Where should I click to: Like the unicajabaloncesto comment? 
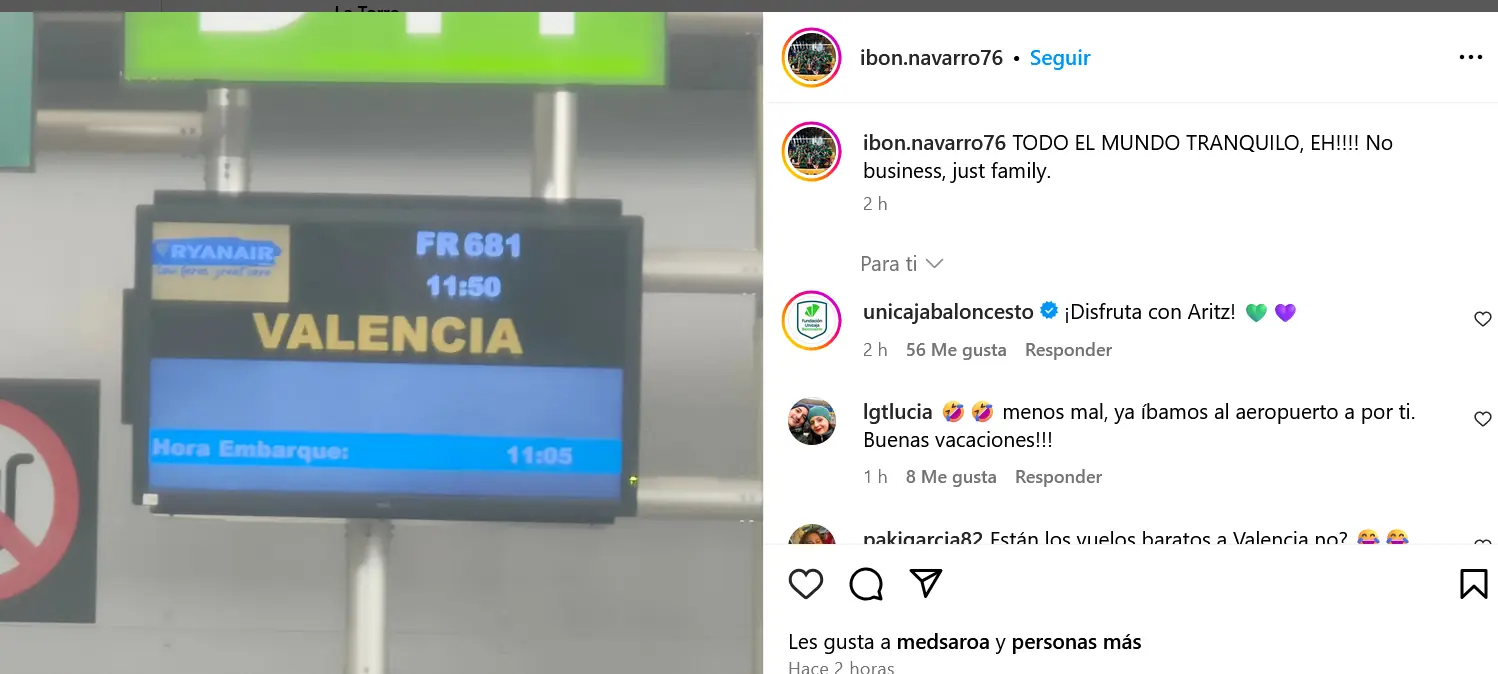point(1483,319)
